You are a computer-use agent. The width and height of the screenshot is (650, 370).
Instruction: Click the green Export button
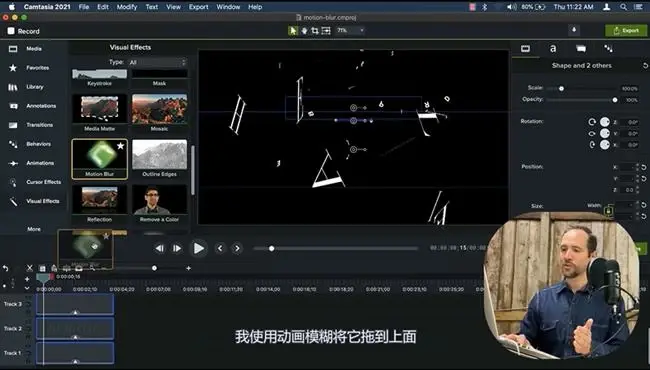(x=626, y=31)
